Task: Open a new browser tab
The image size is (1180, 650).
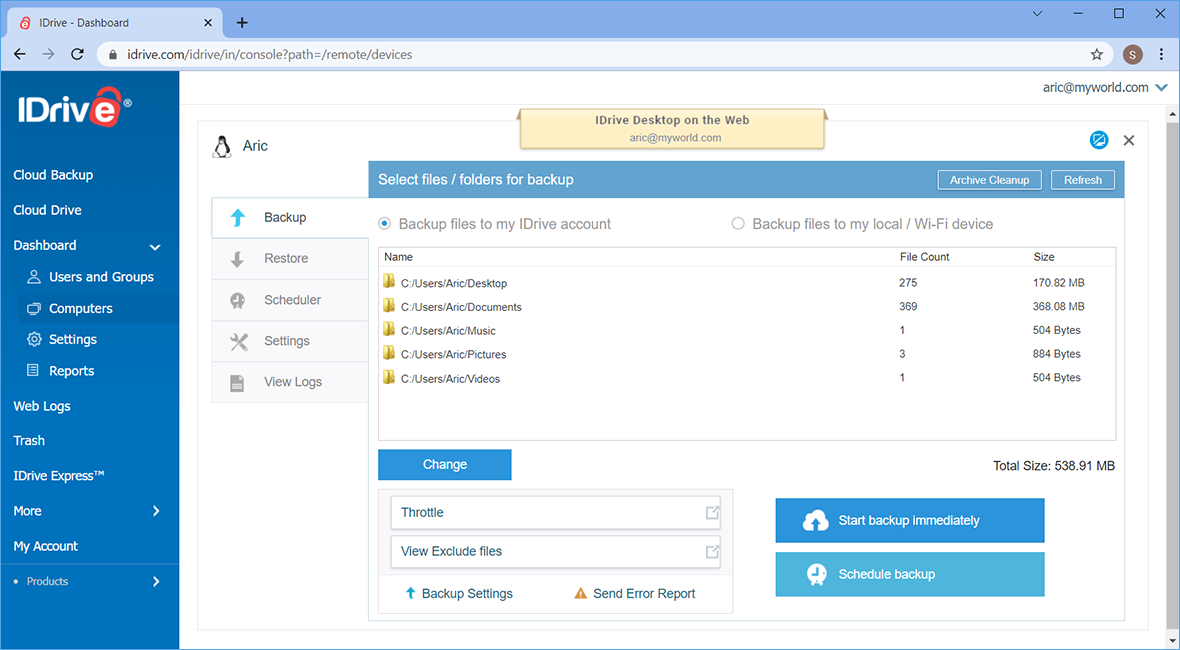Action: pos(242,23)
